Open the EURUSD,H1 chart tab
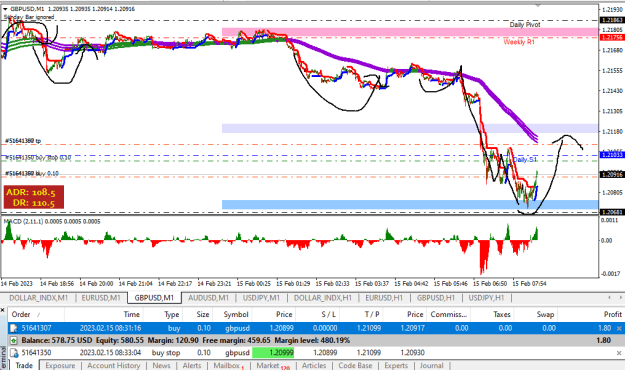This screenshot has height=370, width=625. point(384,298)
